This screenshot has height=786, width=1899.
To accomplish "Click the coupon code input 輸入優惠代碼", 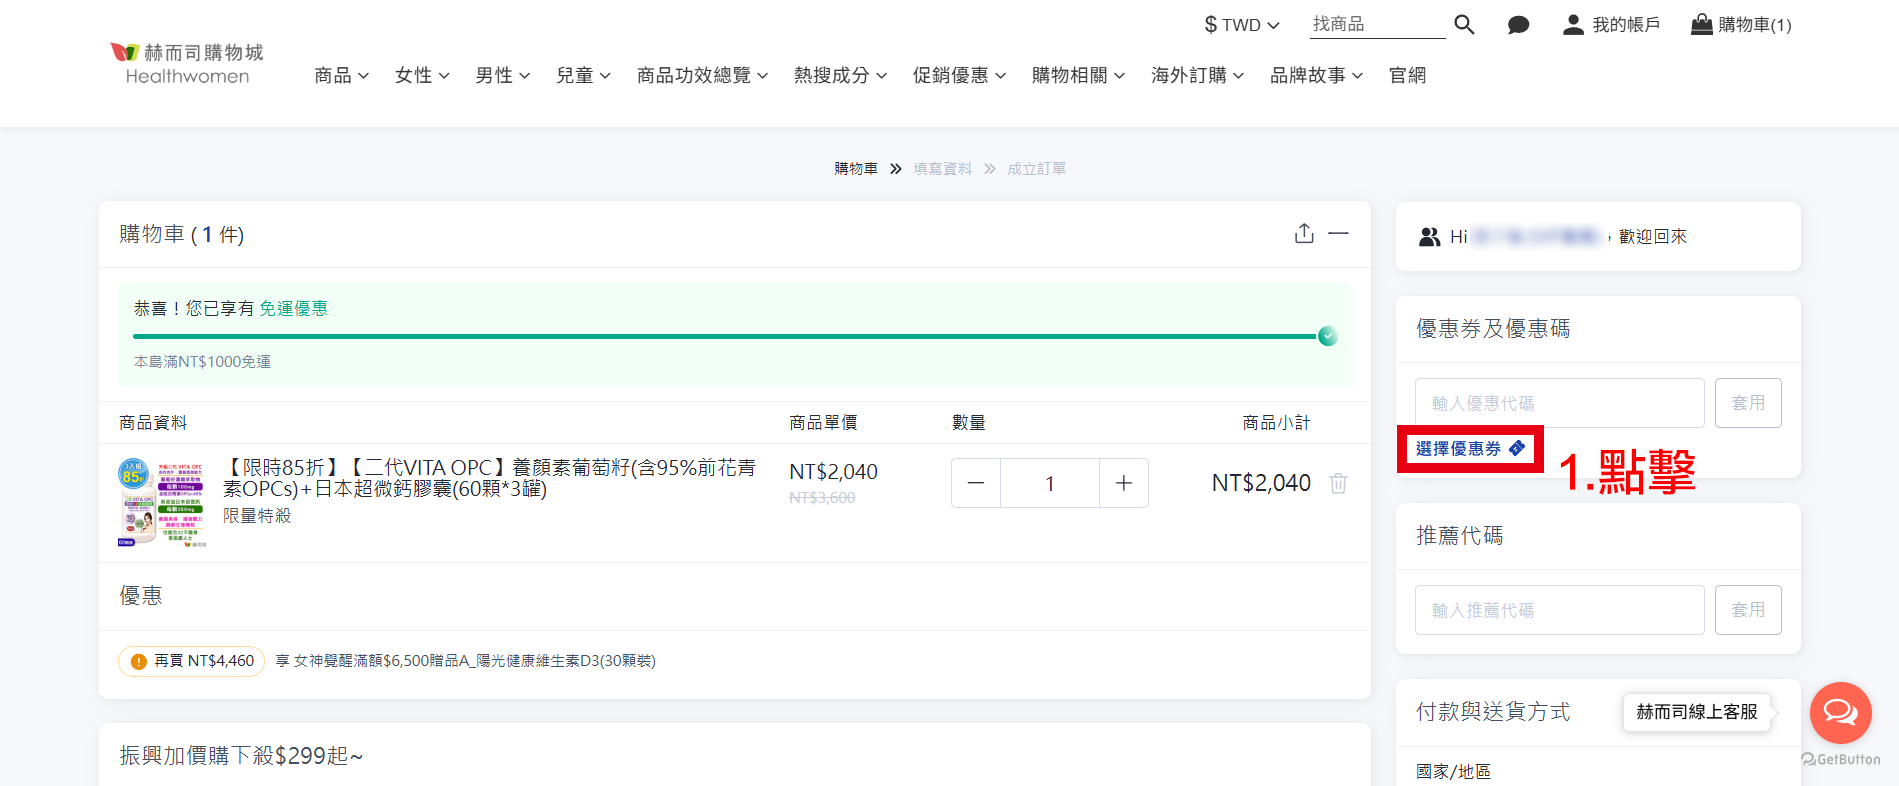I will click(1559, 403).
